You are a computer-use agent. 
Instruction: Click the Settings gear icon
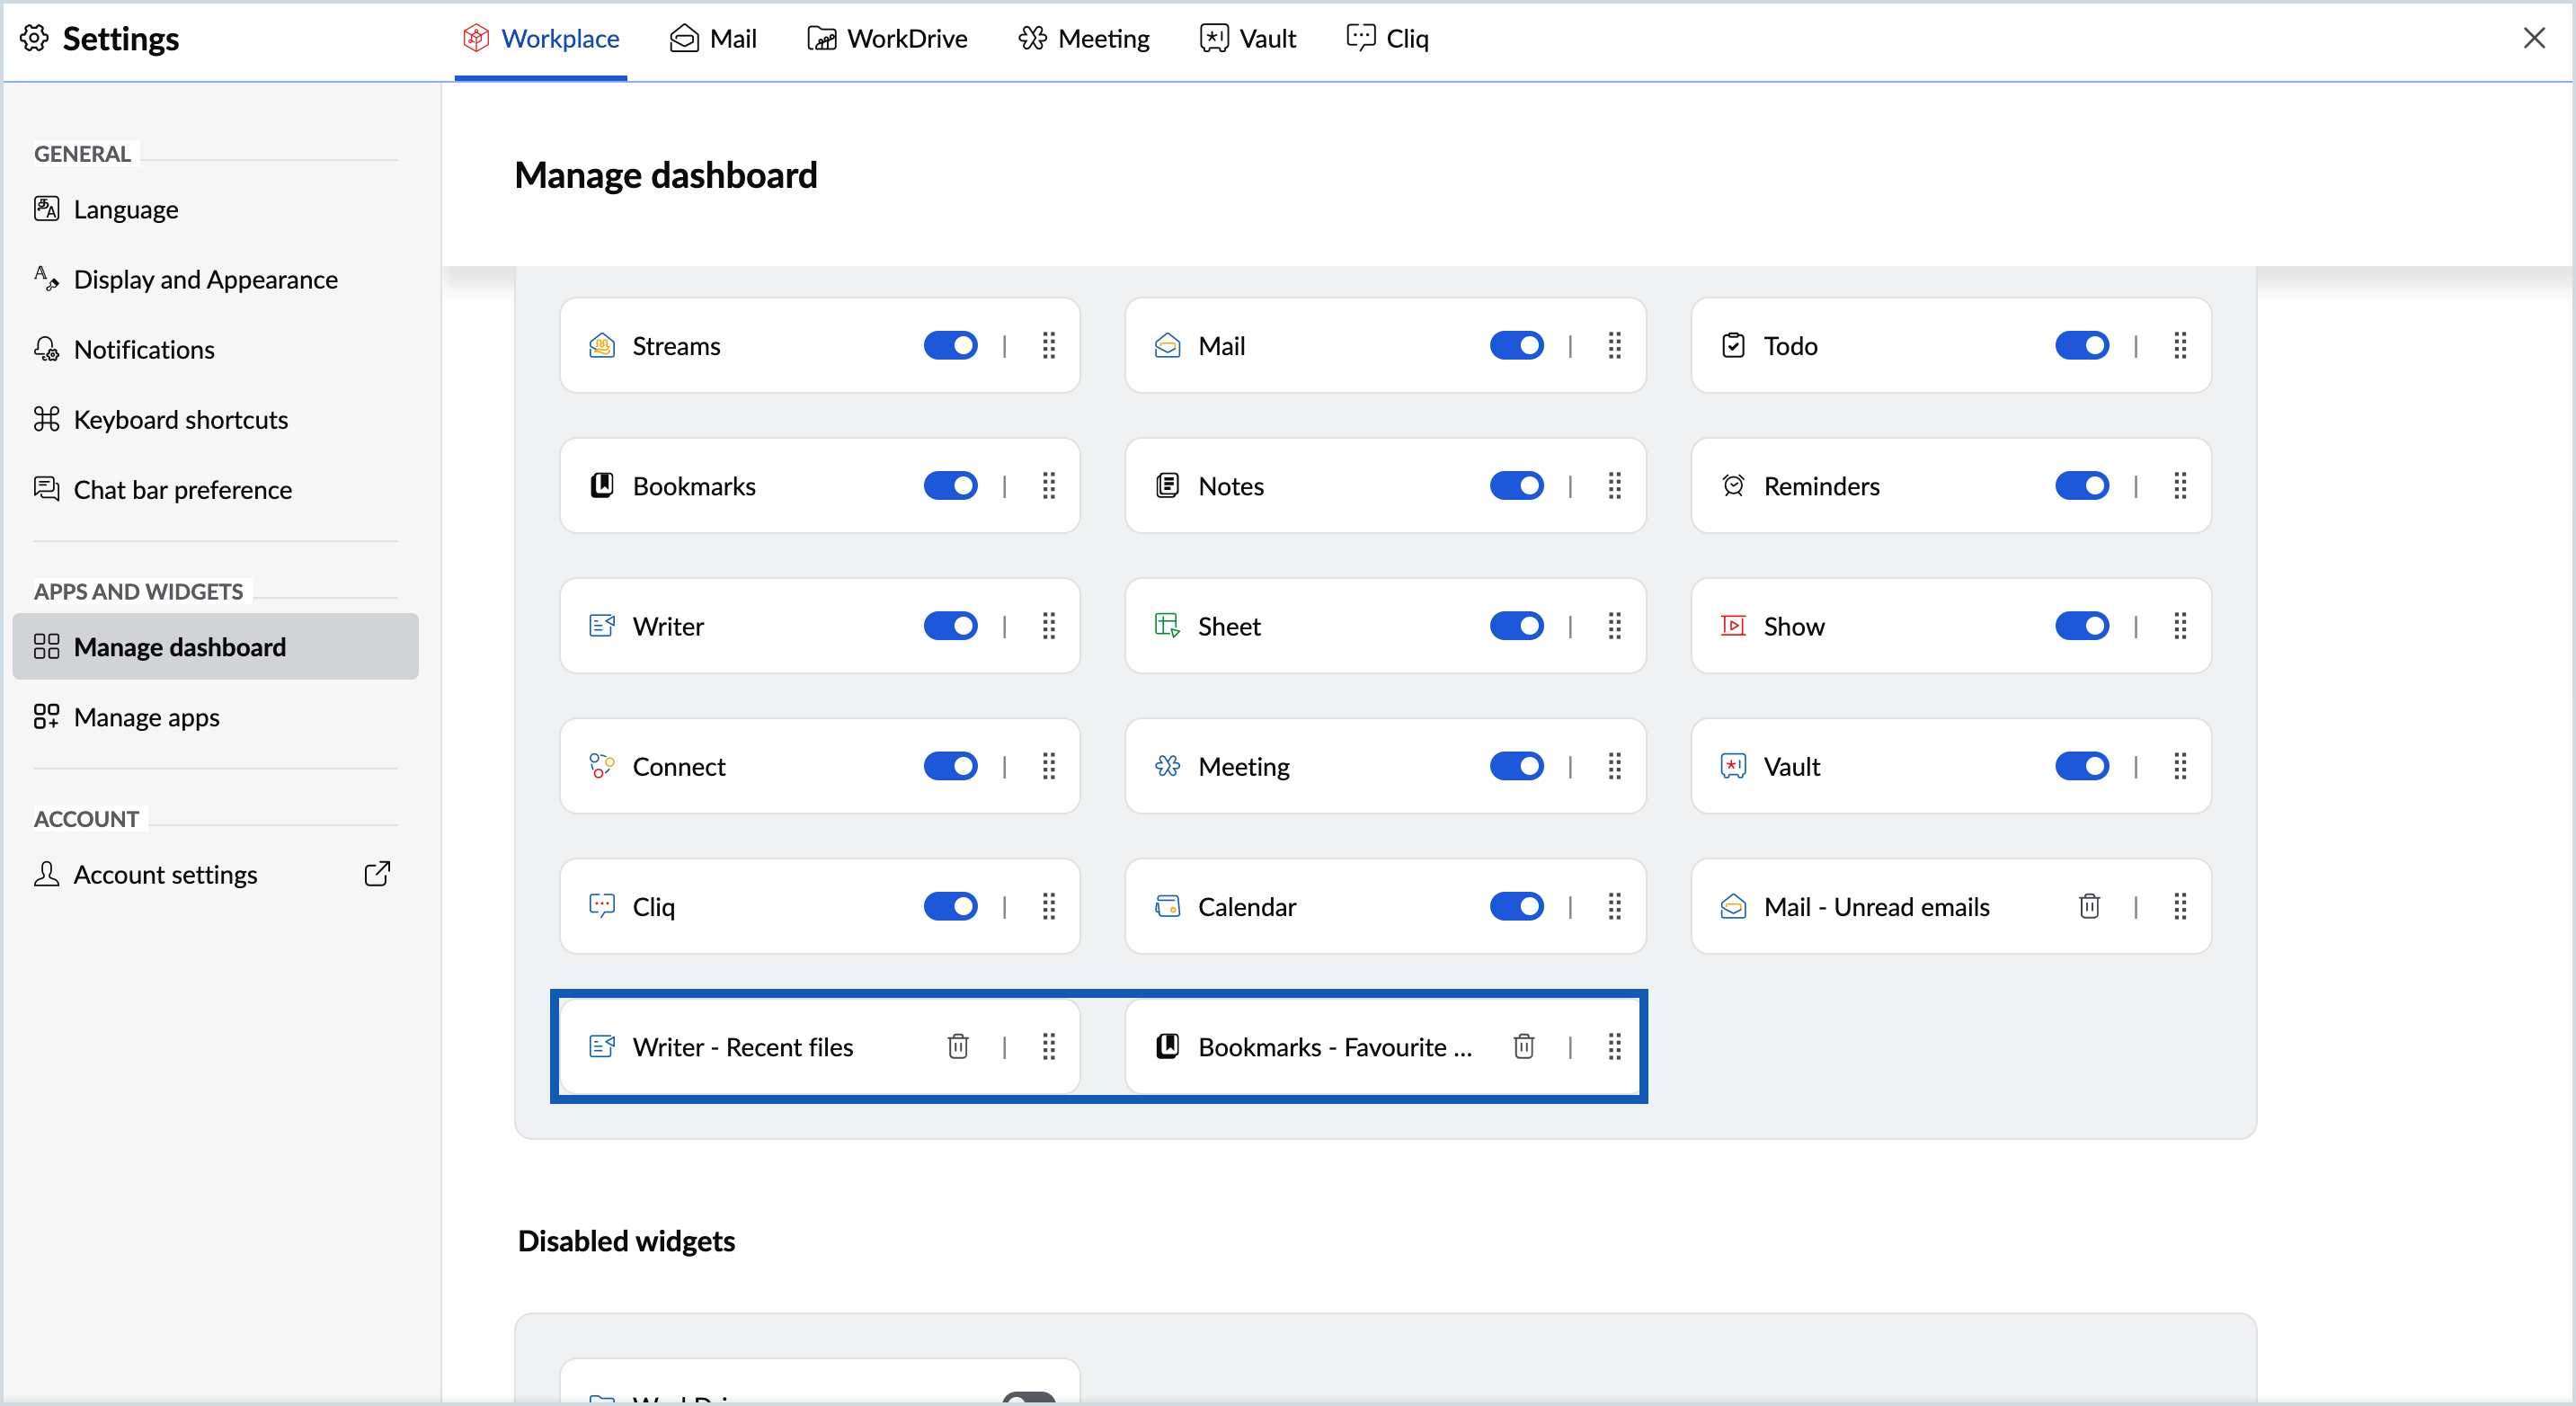[x=34, y=38]
